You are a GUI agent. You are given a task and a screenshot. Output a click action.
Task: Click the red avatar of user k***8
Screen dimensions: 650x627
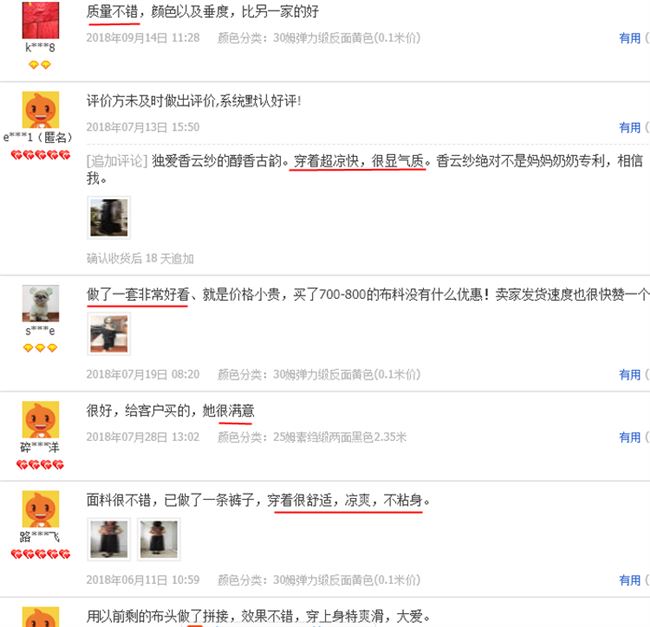[40, 20]
